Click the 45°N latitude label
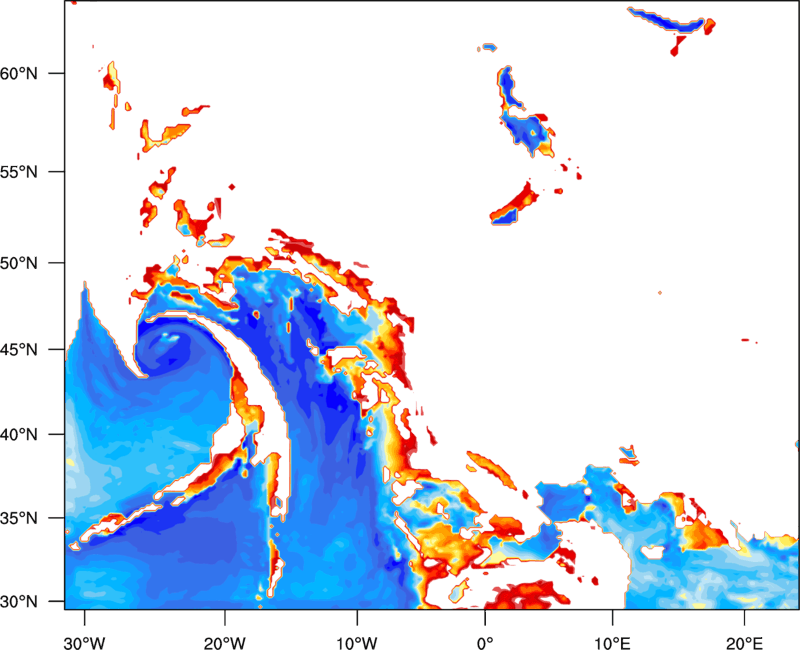 tap(19, 350)
